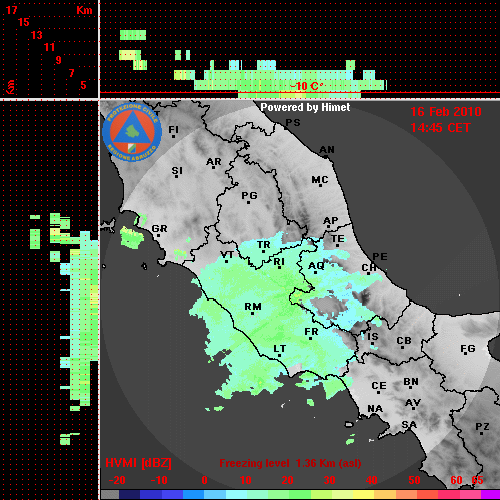Screen dimensions: 500x500
Task: Select the BN city label
Action: (411, 382)
